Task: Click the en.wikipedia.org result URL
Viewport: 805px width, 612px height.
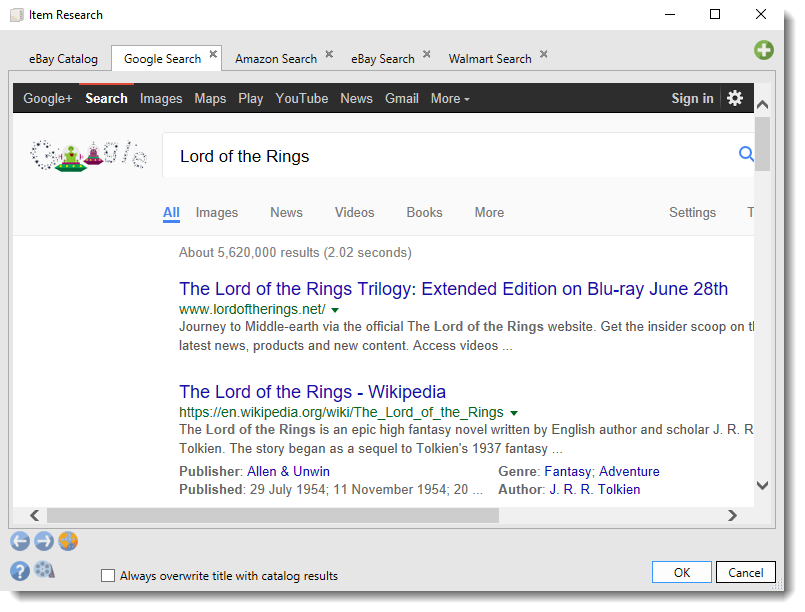Action: (x=341, y=412)
